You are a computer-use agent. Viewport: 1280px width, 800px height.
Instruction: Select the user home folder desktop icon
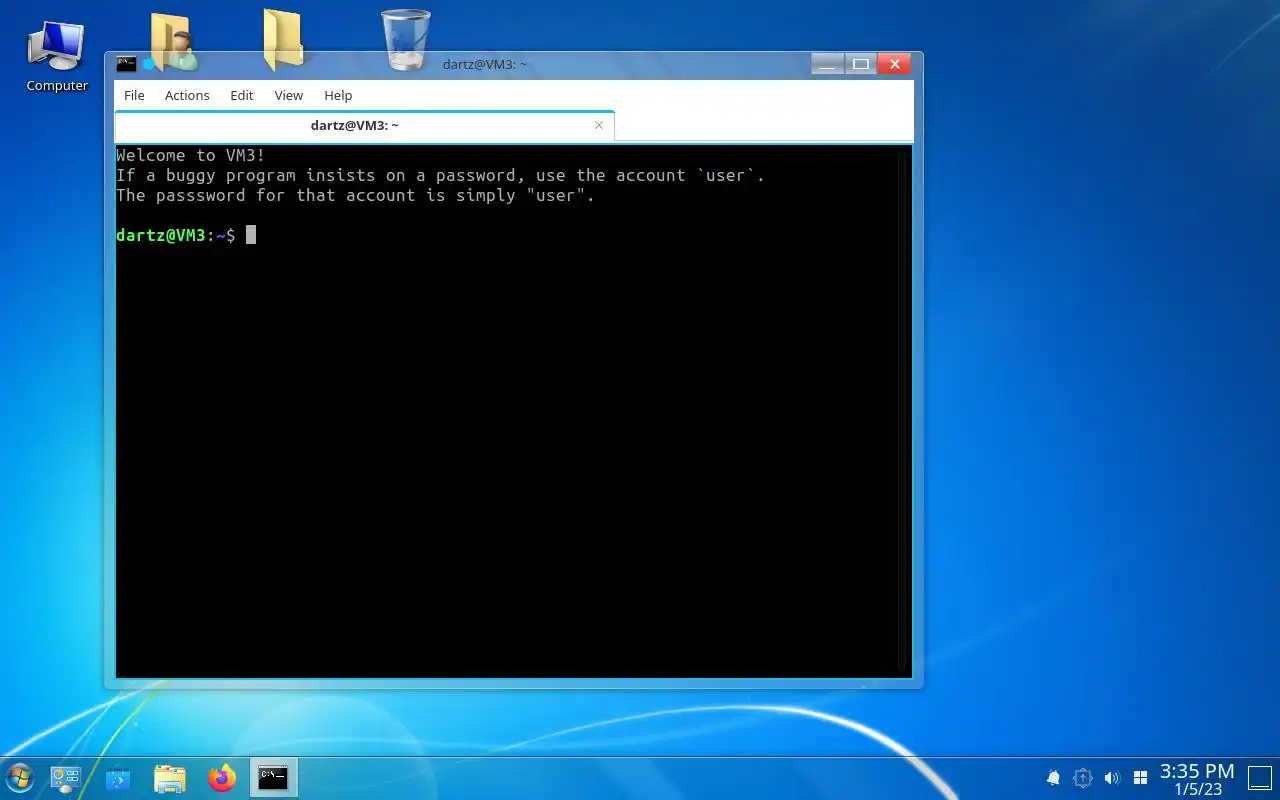coord(173,41)
